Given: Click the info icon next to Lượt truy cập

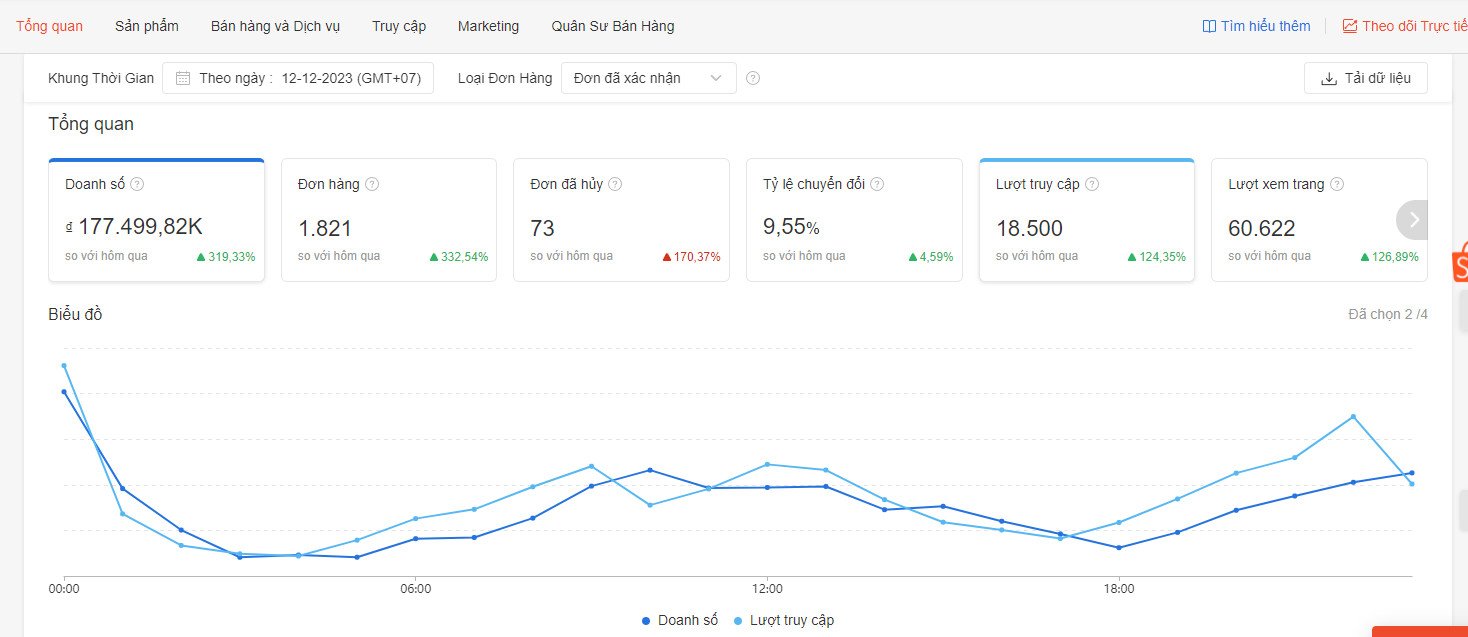Looking at the screenshot, I should 1092,184.
